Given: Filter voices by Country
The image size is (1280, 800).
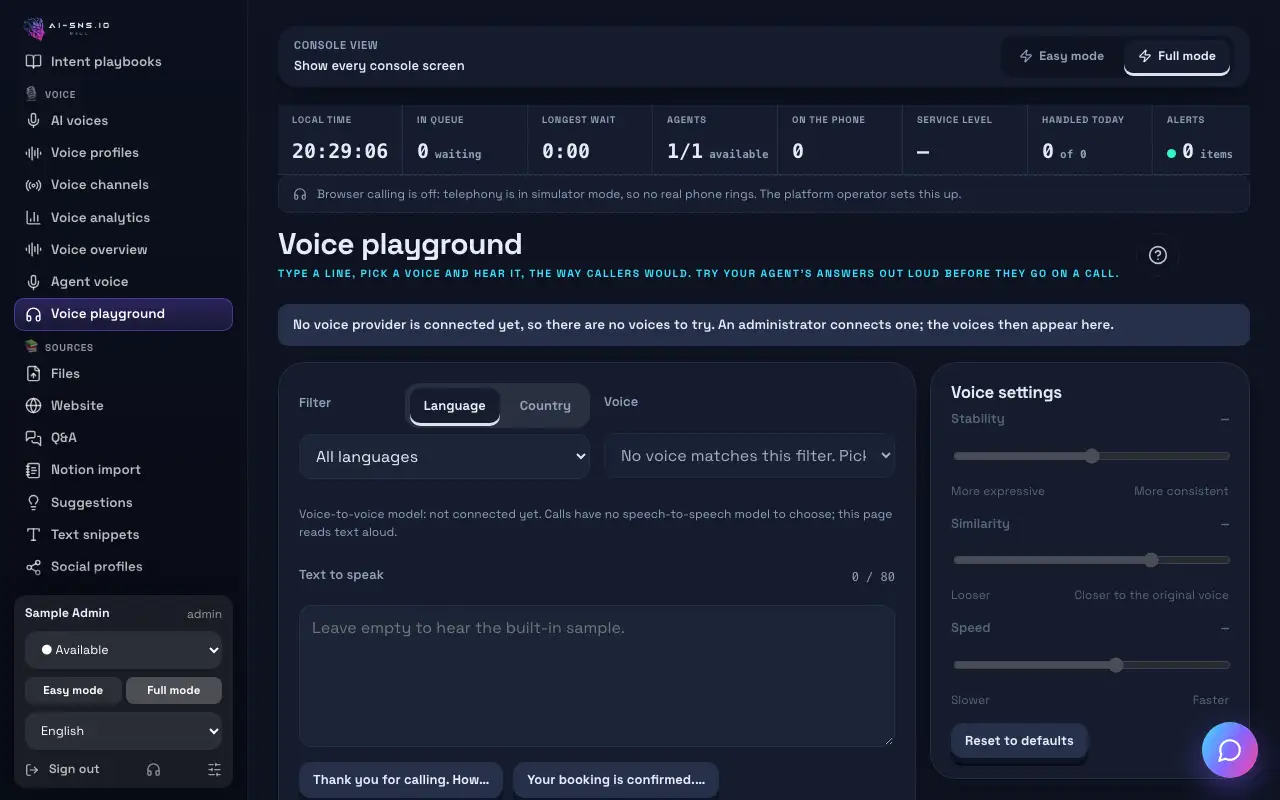Looking at the screenshot, I should coord(545,405).
